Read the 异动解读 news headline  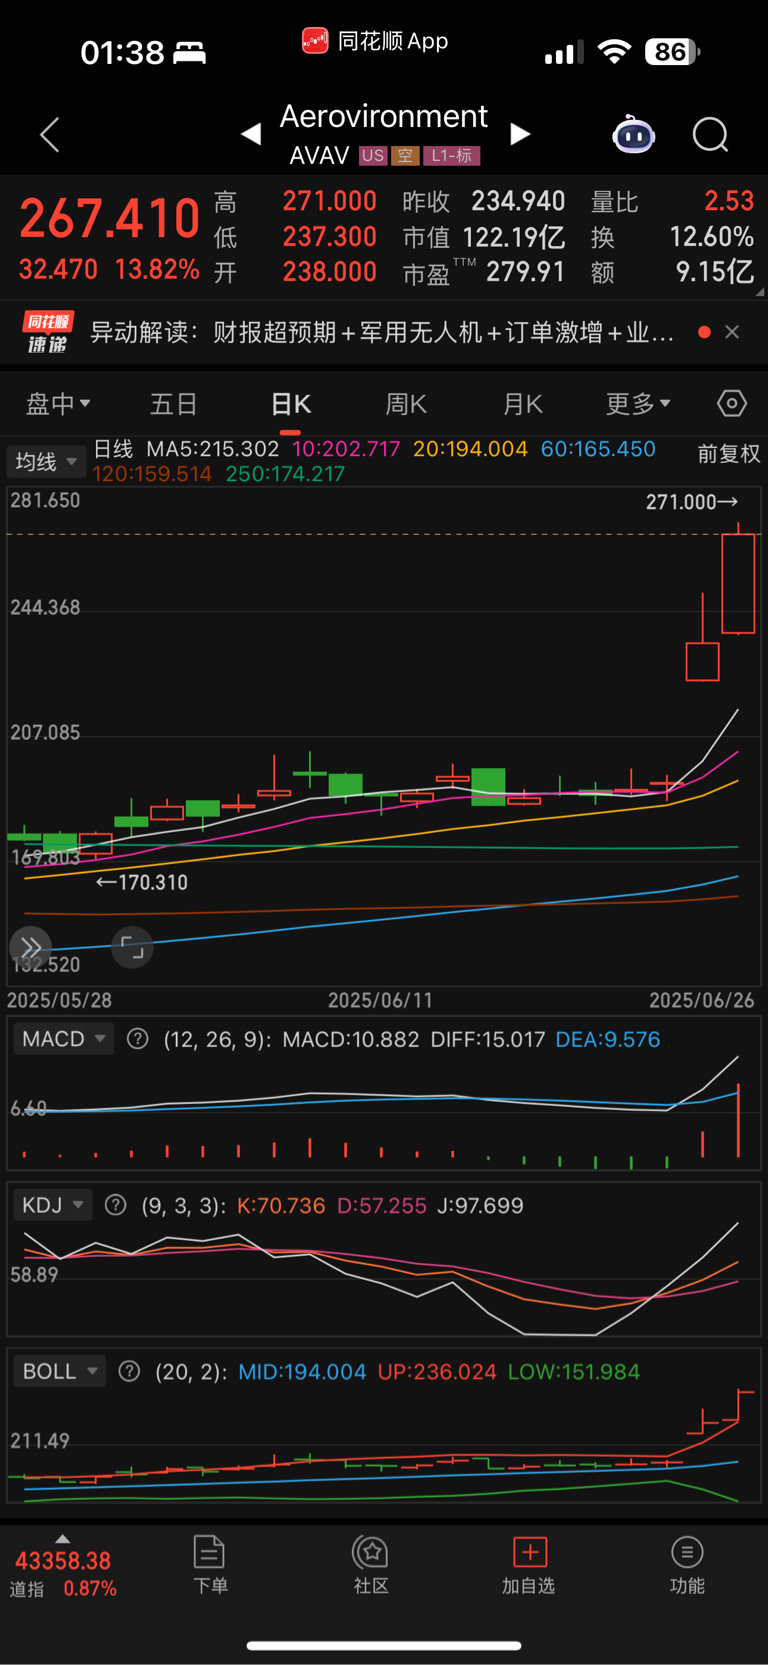tap(382, 332)
